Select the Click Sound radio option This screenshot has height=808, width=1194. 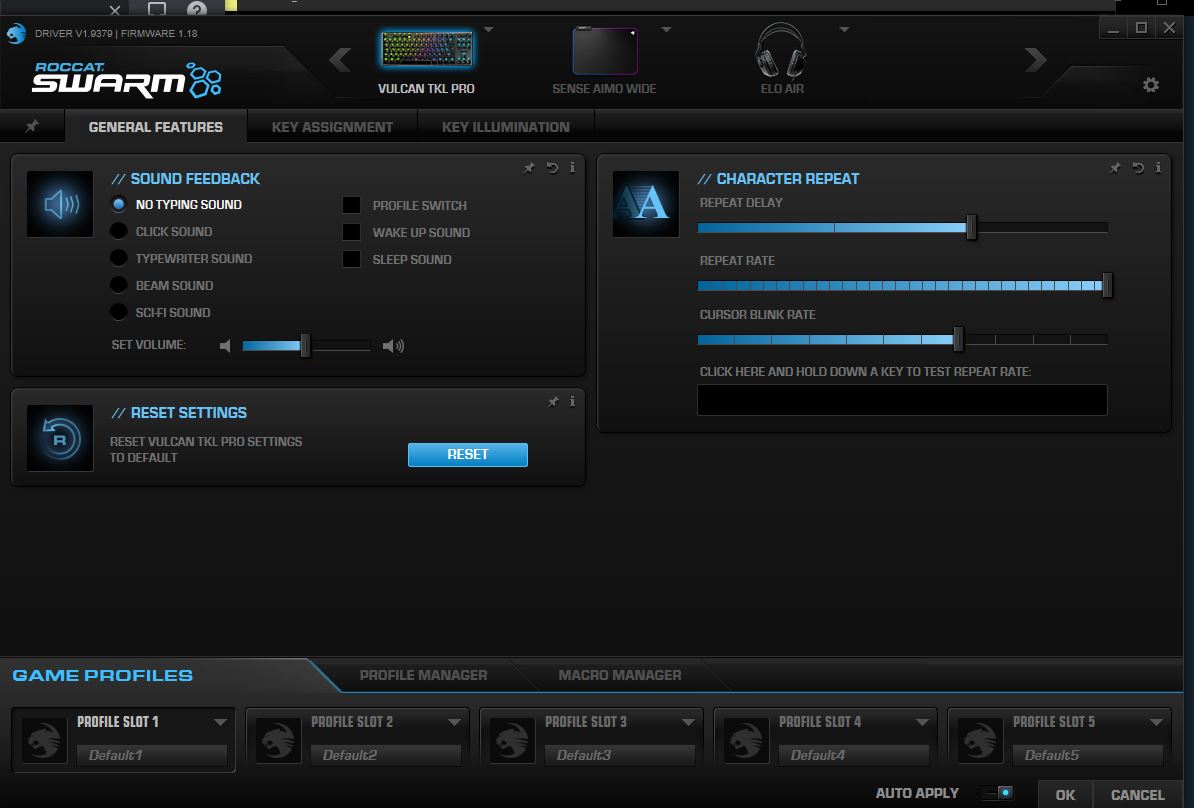119,231
